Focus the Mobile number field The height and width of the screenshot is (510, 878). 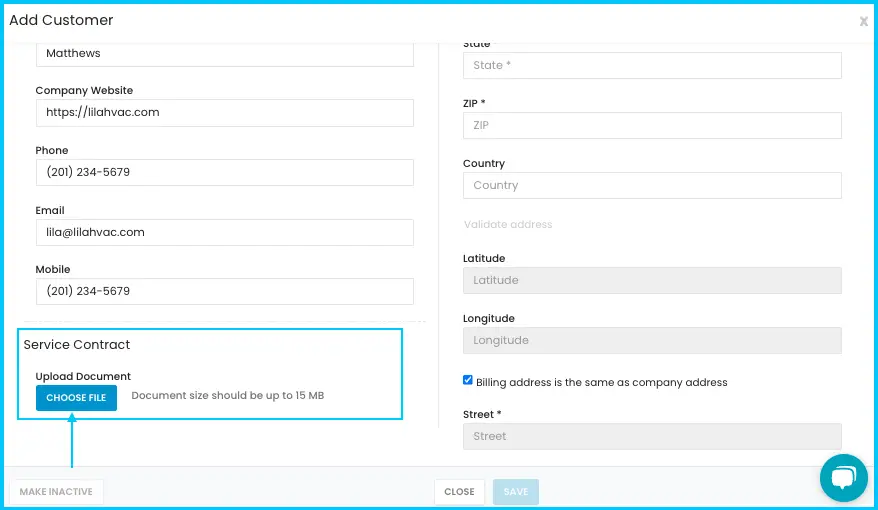[225, 291]
